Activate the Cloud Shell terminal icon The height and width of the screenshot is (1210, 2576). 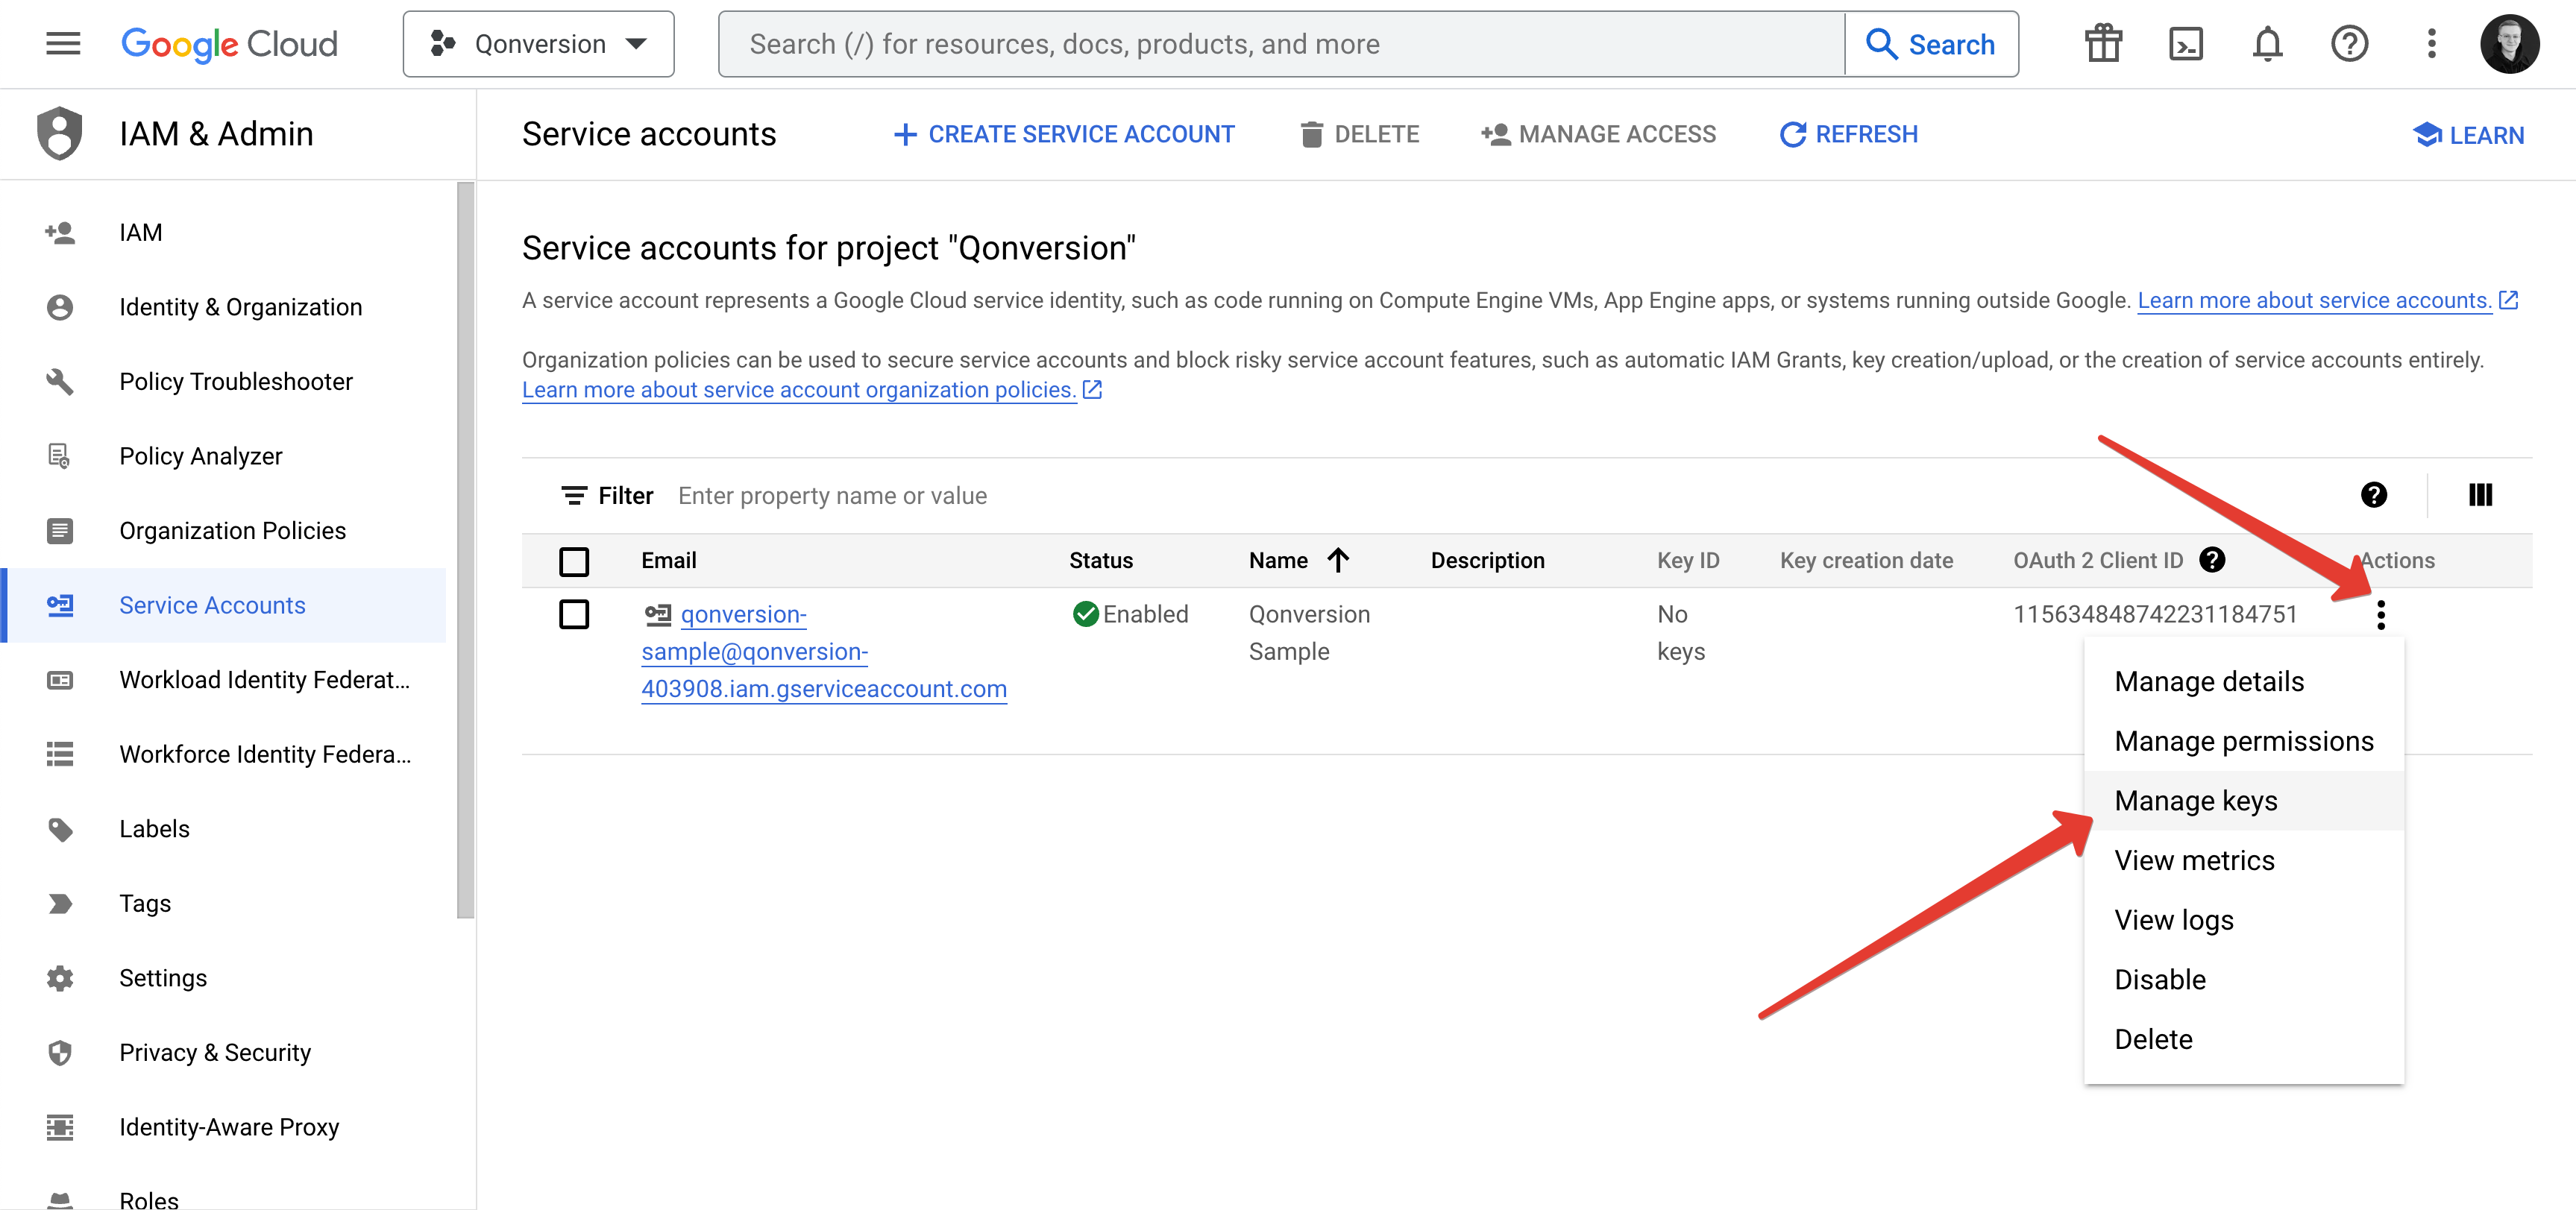click(2185, 44)
